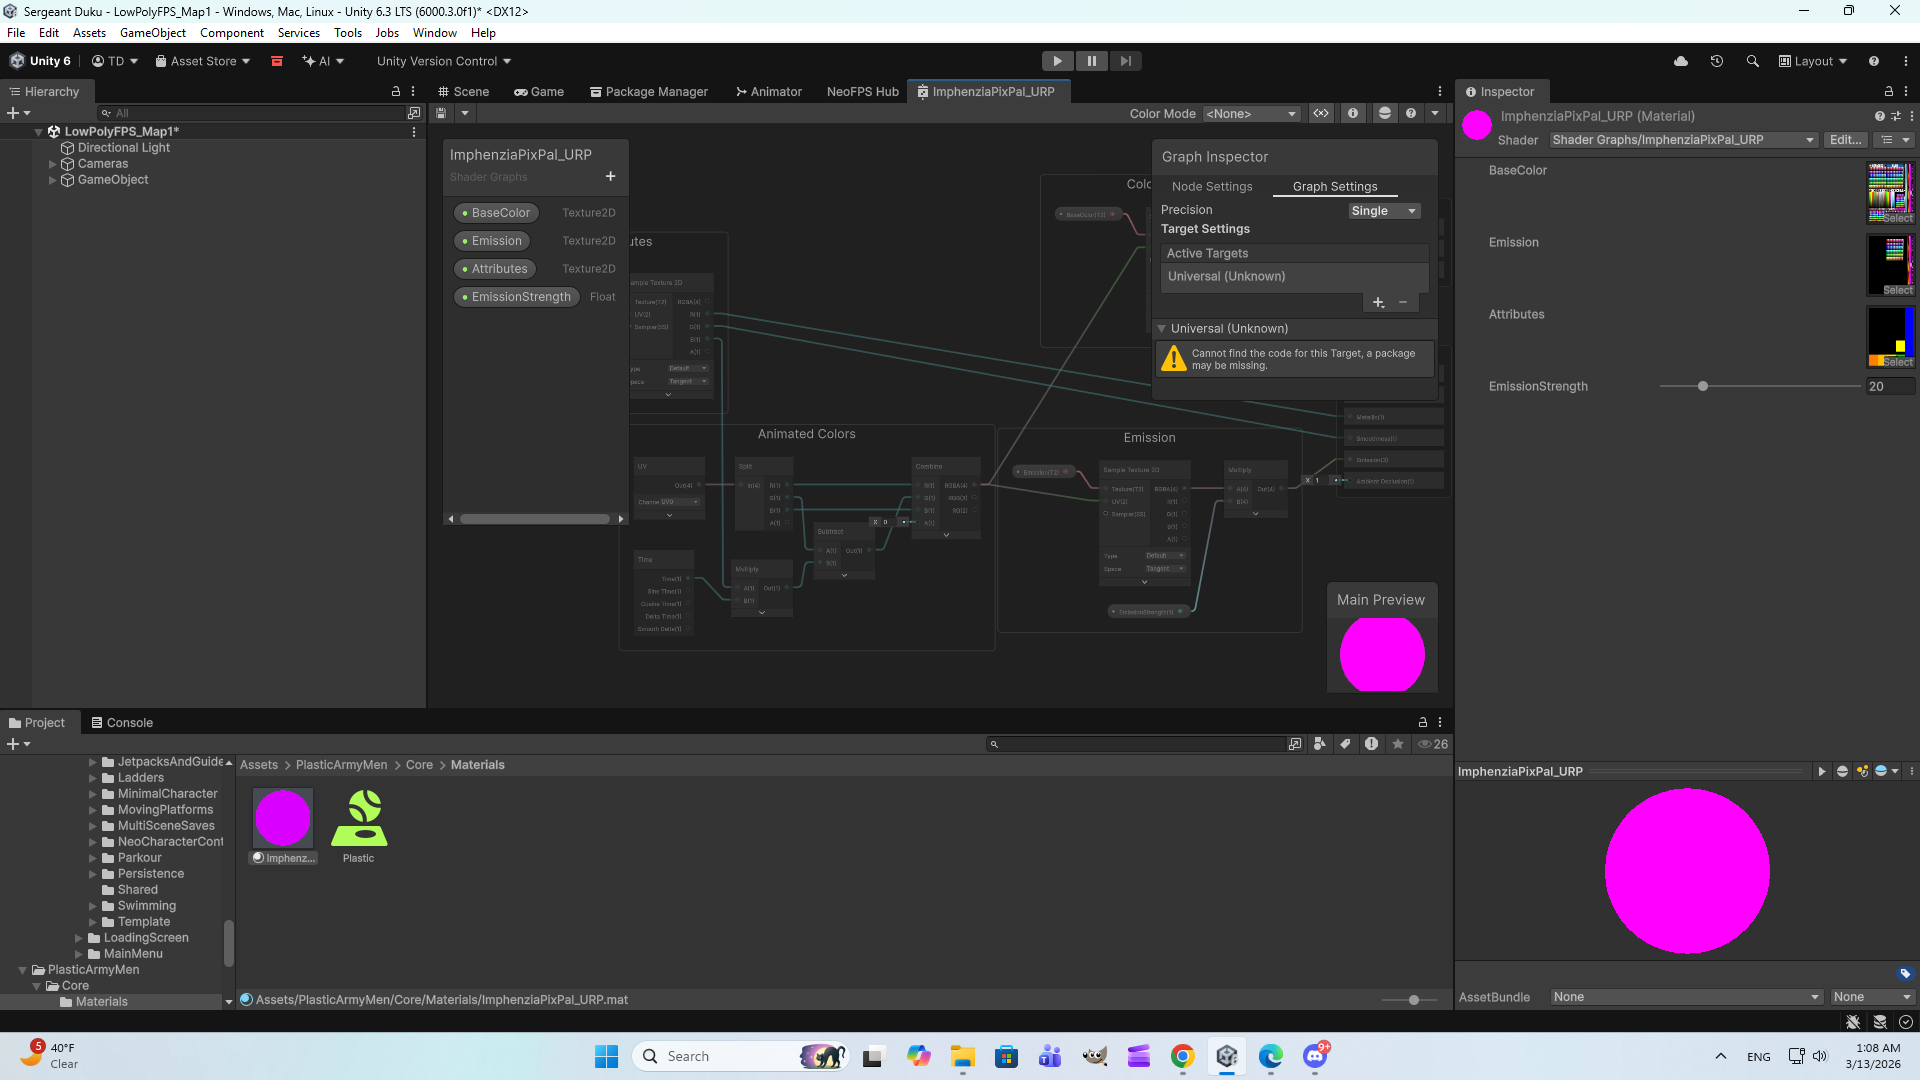Open the GameObject menu

(x=153, y=33)
